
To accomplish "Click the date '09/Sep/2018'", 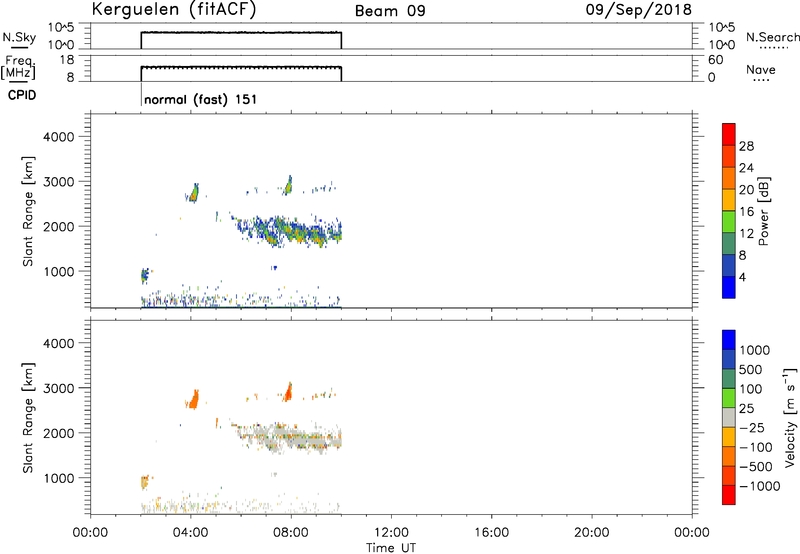I will click(x=639, y=10).
